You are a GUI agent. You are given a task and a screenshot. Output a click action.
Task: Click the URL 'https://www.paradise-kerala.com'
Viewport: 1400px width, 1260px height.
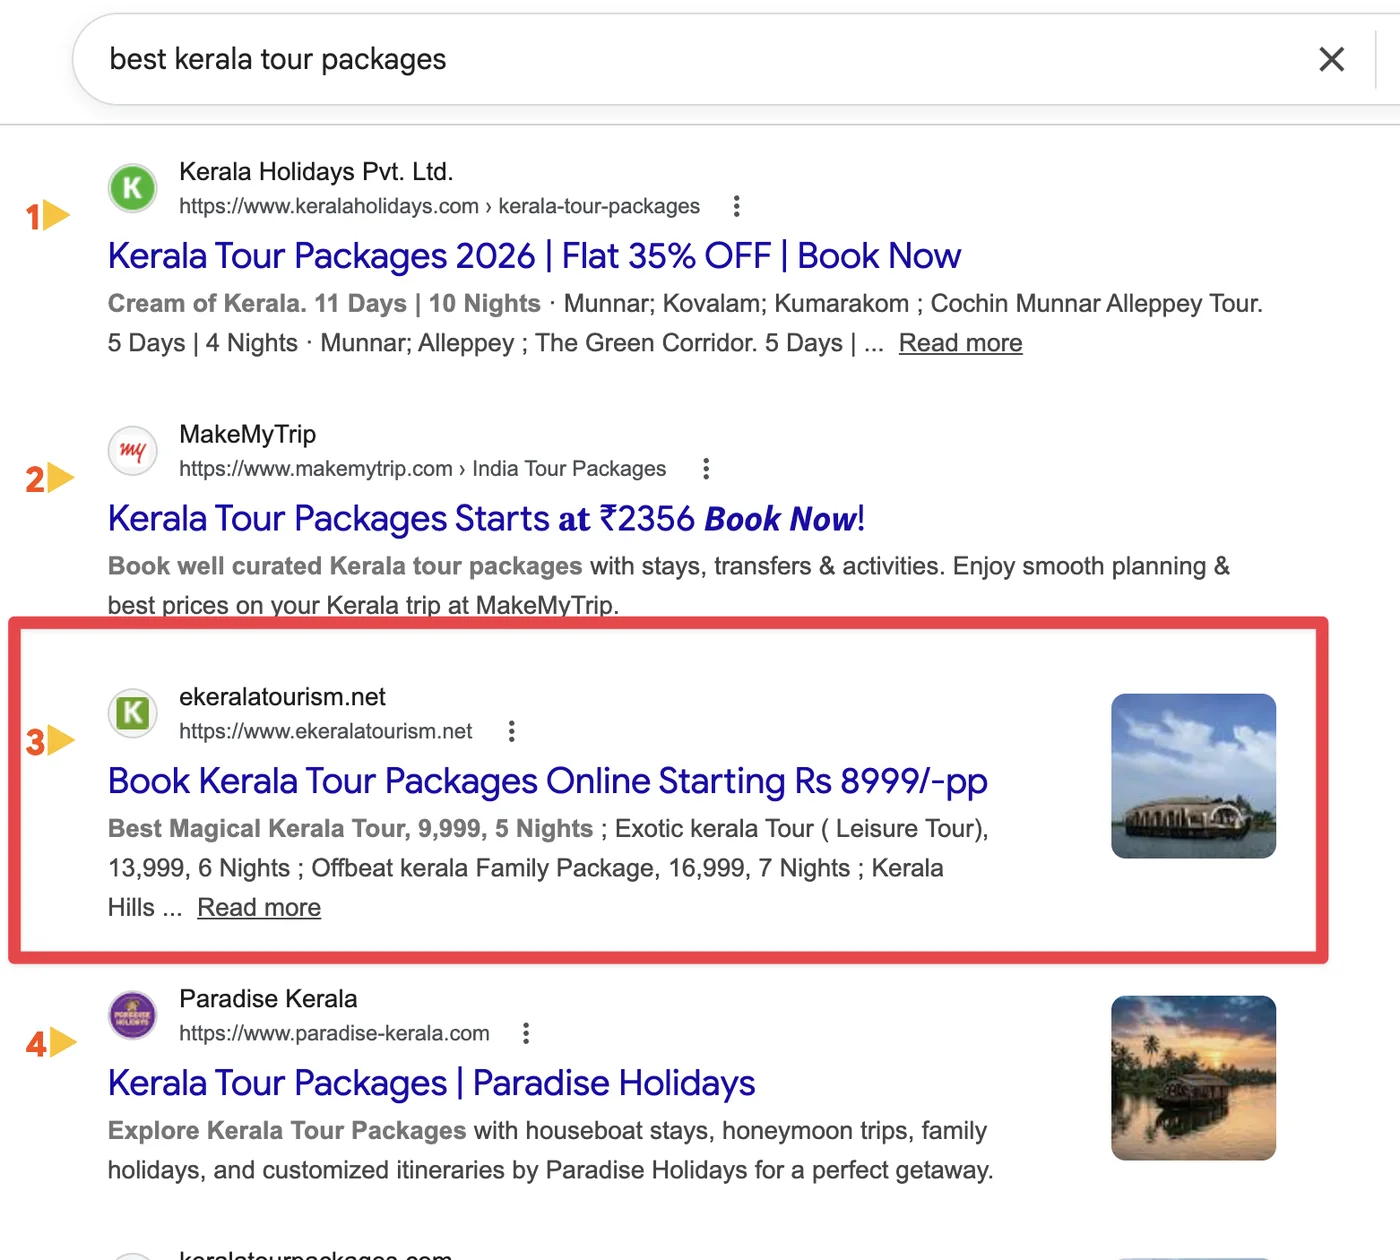point(334,1033)
